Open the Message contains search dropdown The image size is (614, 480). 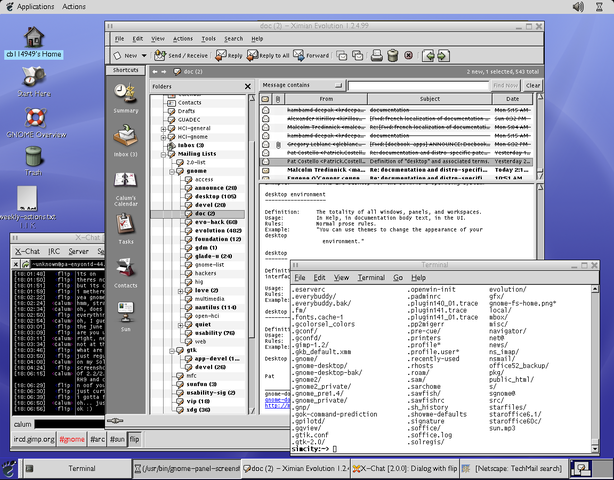point(302,85)
